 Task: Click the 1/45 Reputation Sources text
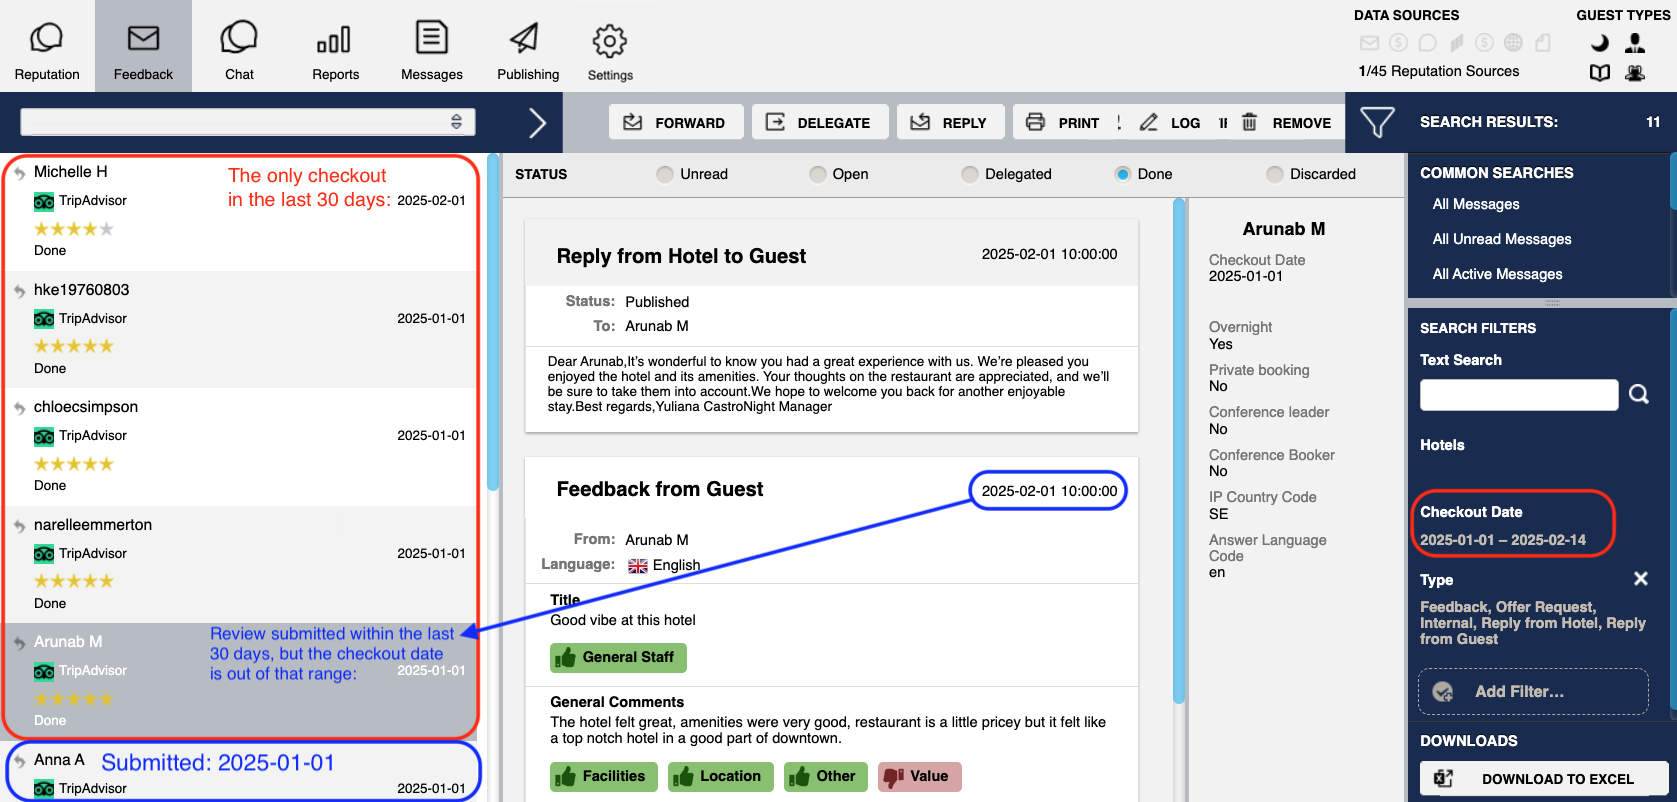click(x=1438, y=71)
